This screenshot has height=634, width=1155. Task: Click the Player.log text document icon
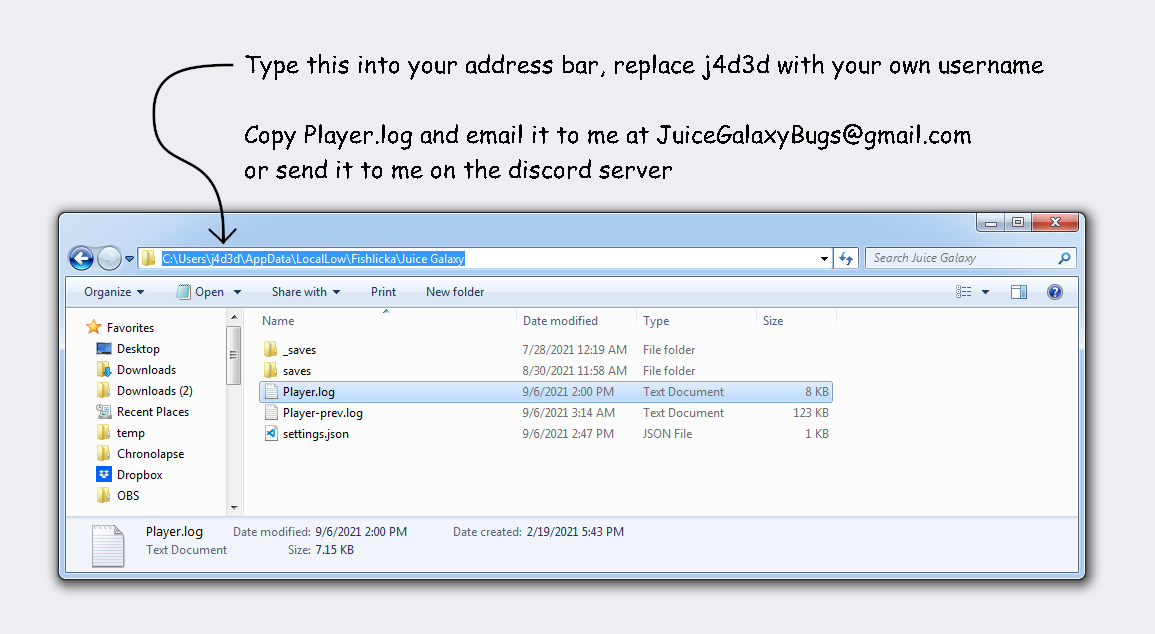pos(271,392)
